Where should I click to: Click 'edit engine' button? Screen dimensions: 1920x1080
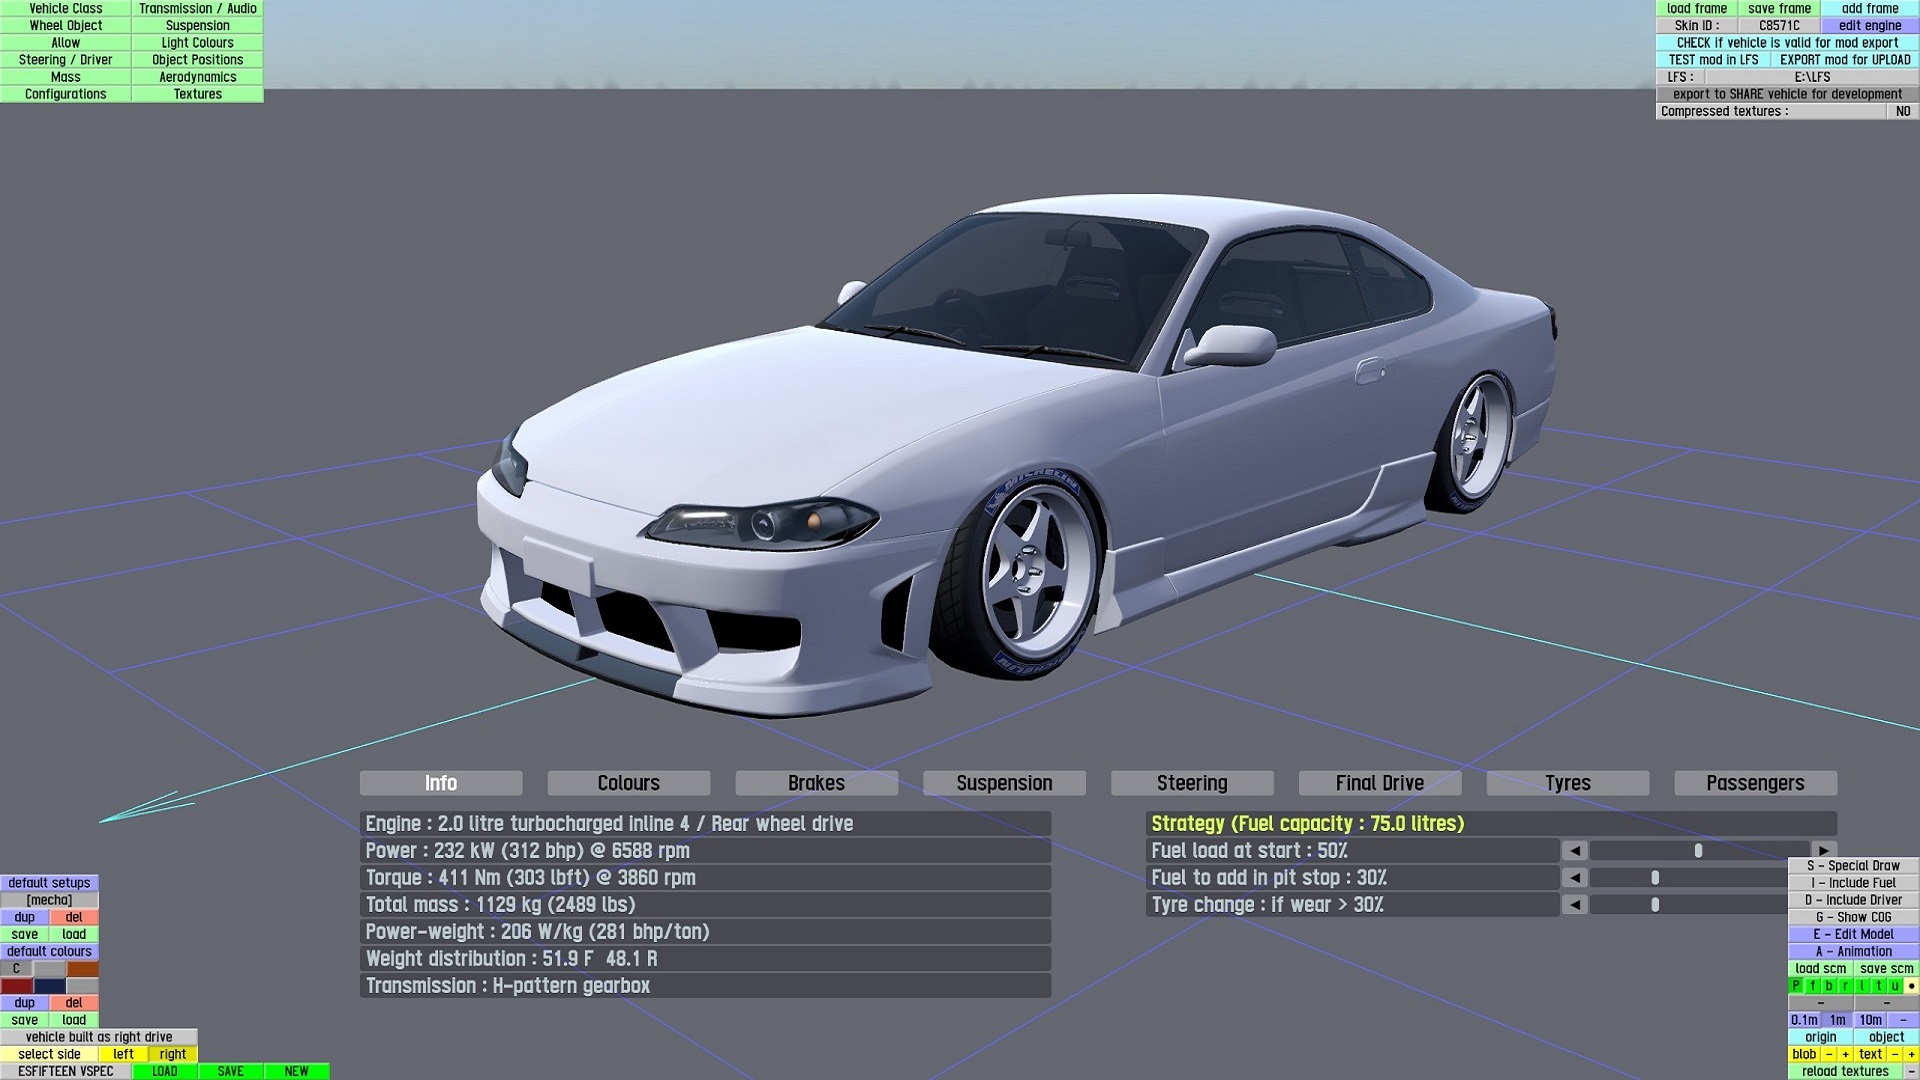pos(1869,26)
